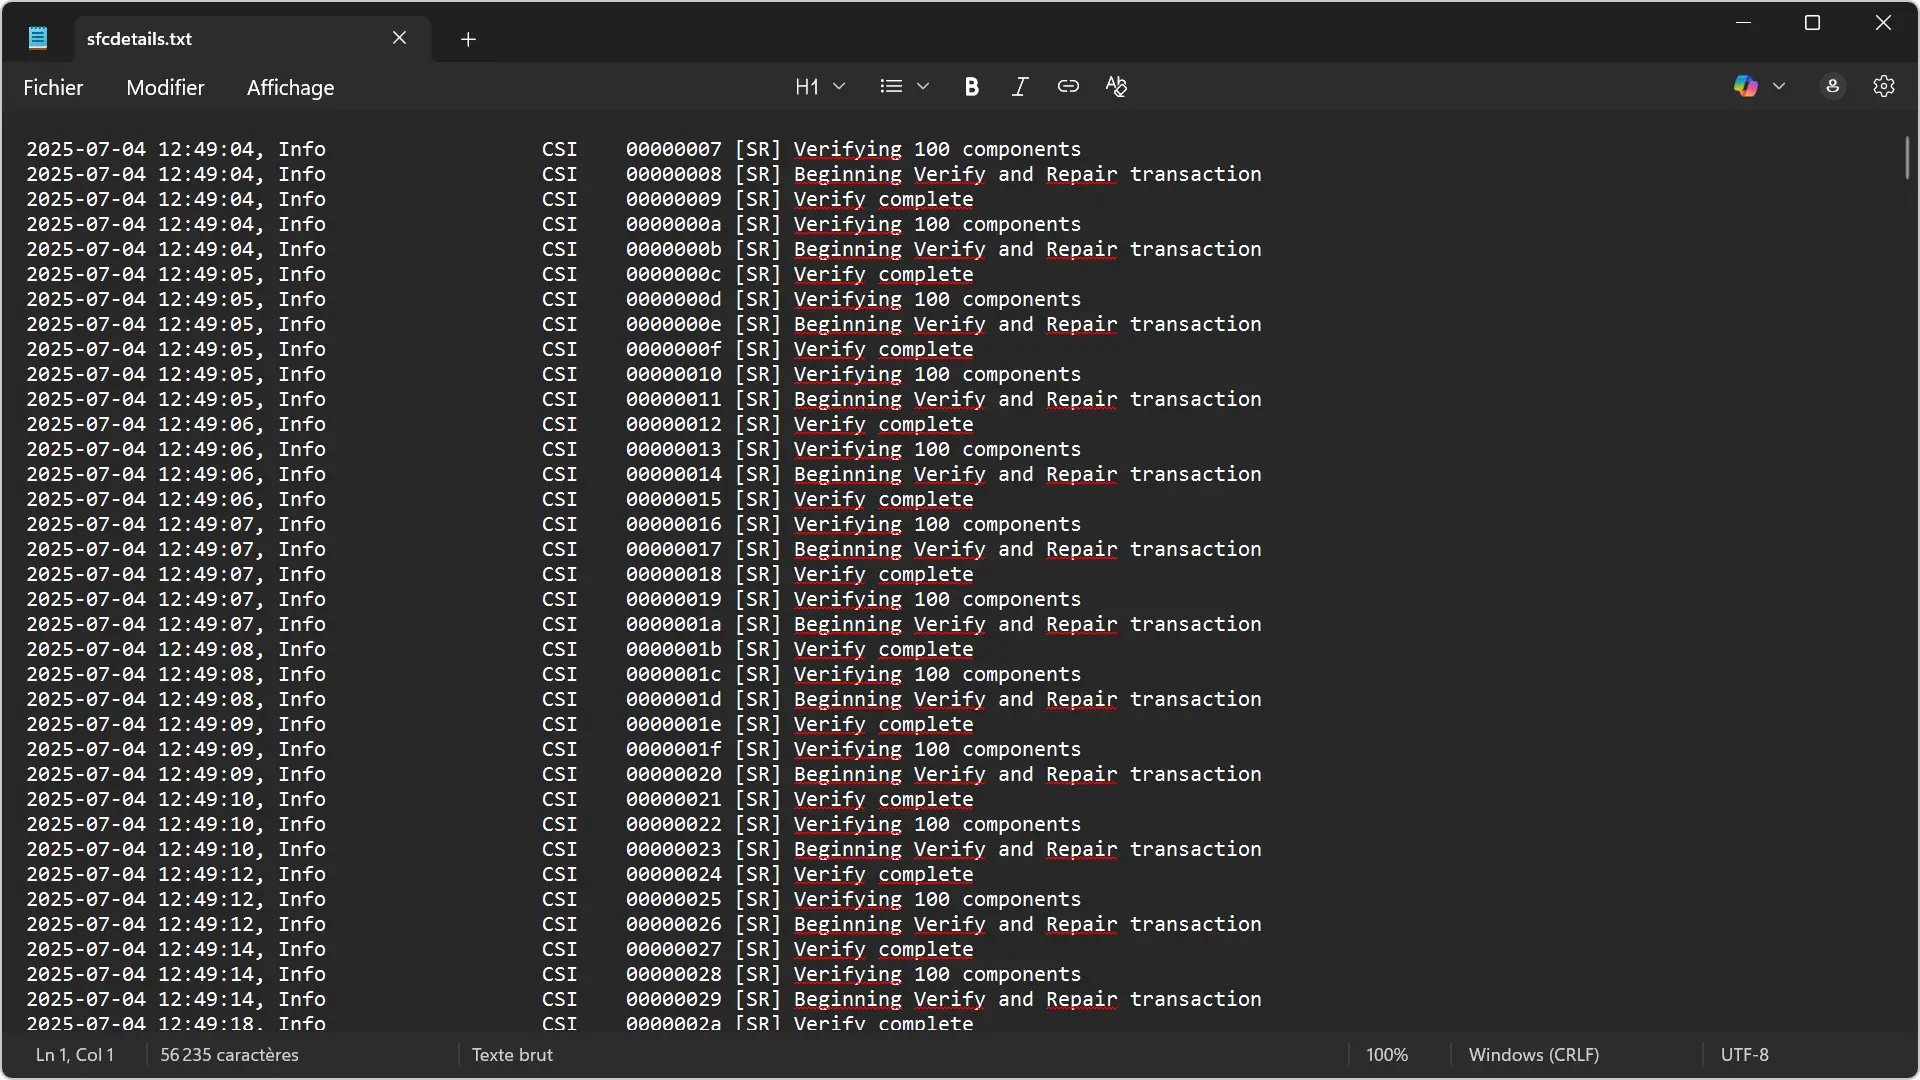Open the account profile icon
The width and height of the screenshot is (1920, 1080).
pos(1833,86)
